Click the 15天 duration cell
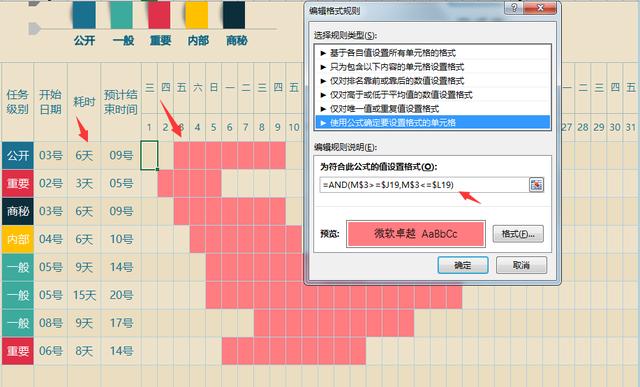Viewport: 640px width, 387px height. point(84,295)
